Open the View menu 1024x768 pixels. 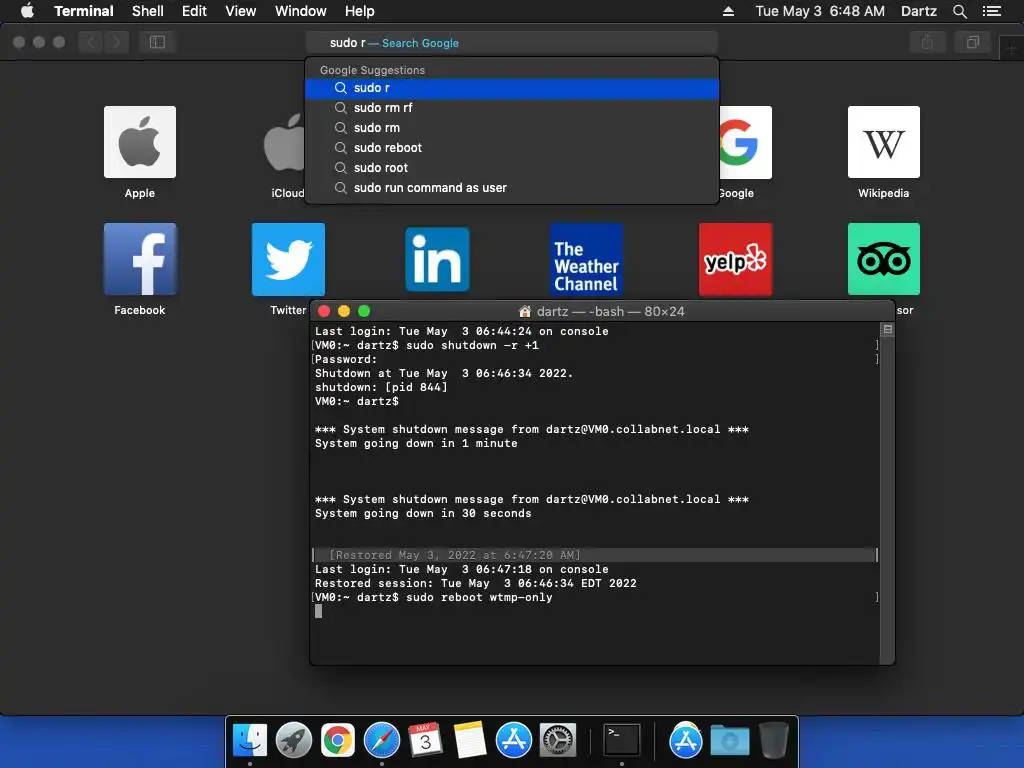pyautogui.click(x=240, y=11)
